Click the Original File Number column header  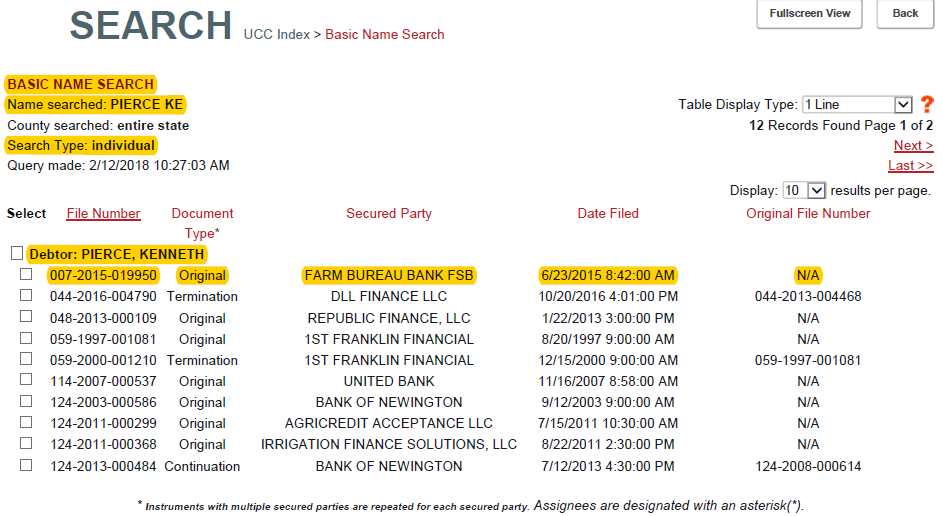pyautogui.click(x=808, y=213)
